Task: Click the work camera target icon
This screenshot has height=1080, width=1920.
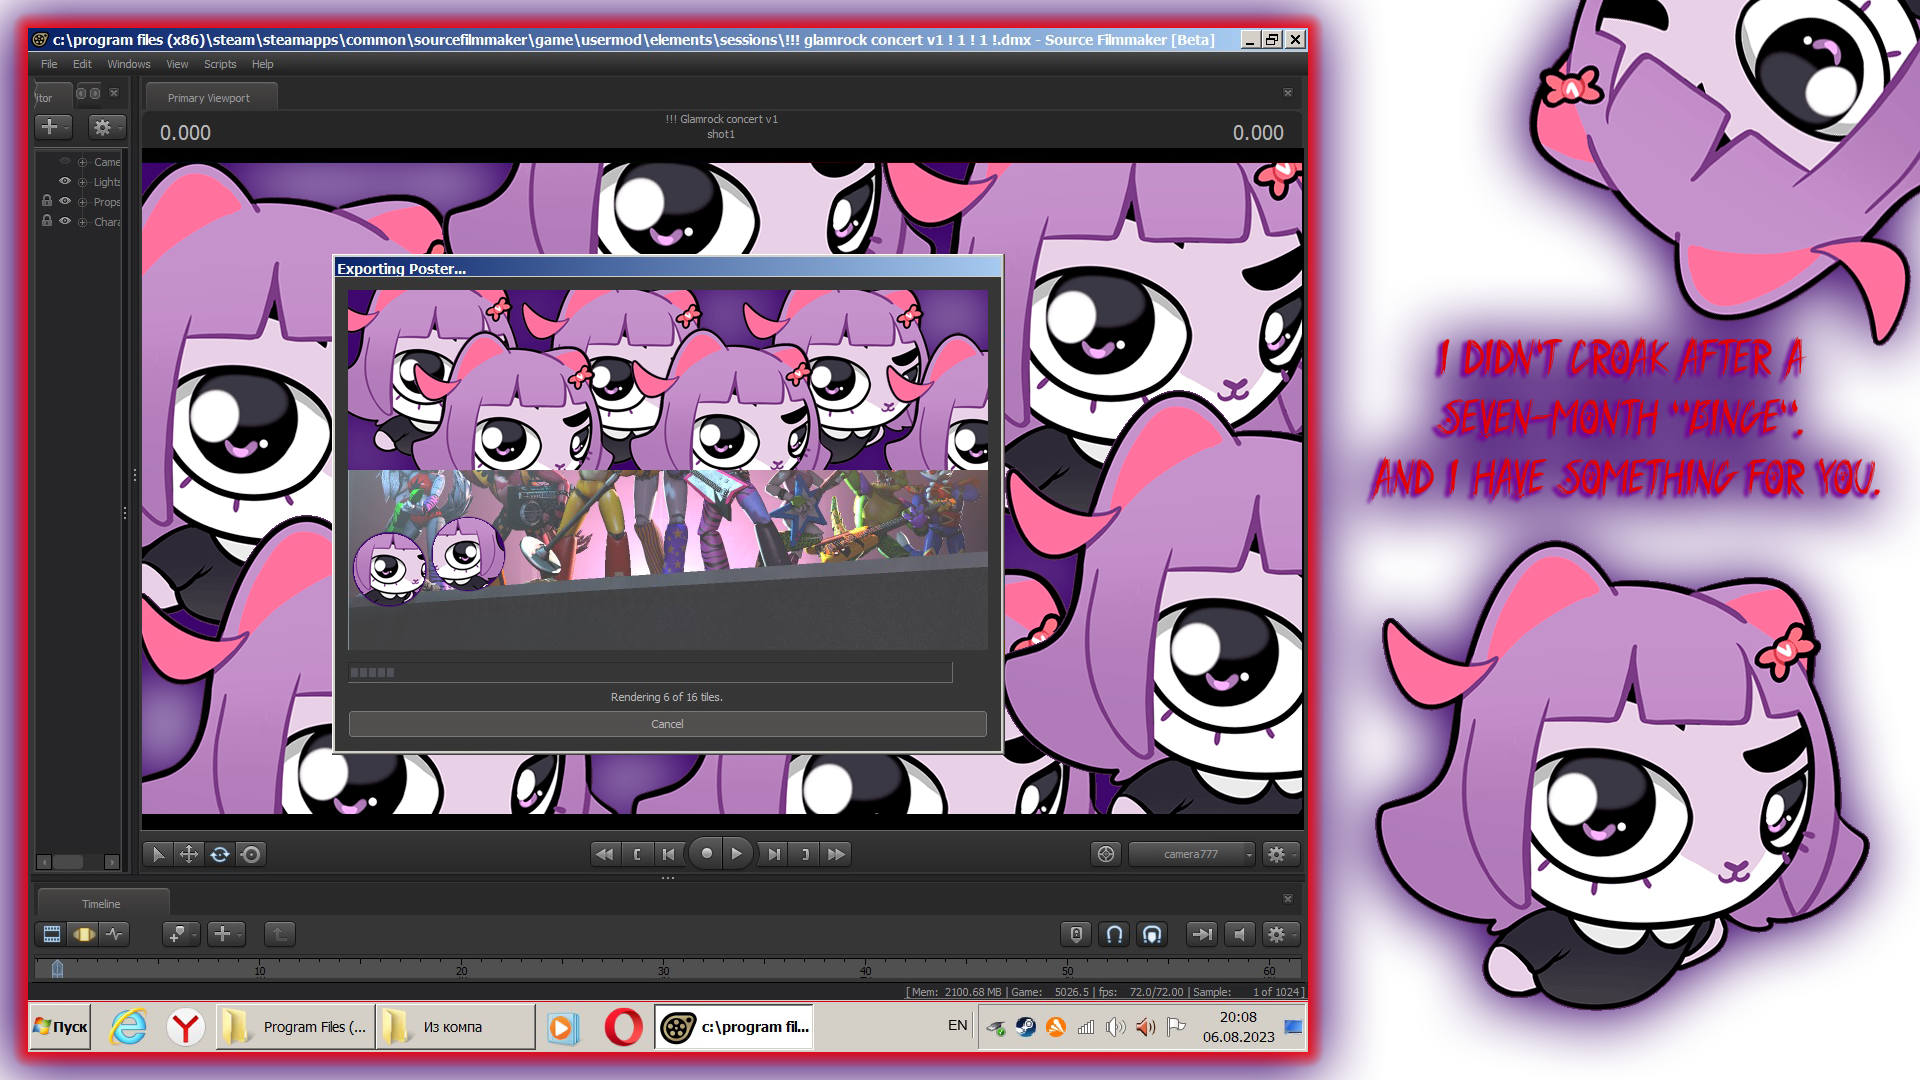Action: pyautogui.click(x=1105, y=854)
